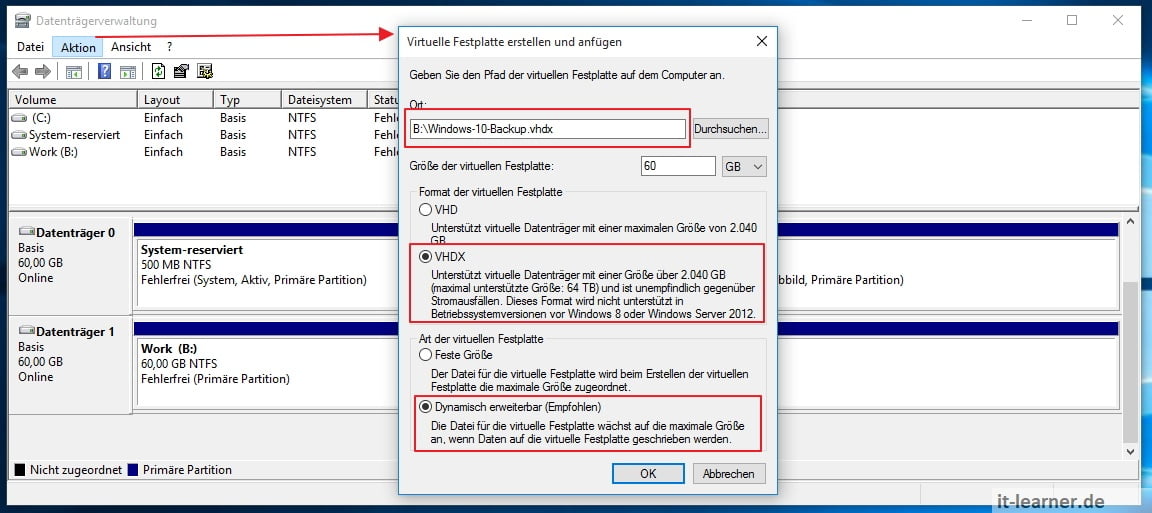Select the (C:) volume name in list
The image size is (1152, 513).
(41, 118)
